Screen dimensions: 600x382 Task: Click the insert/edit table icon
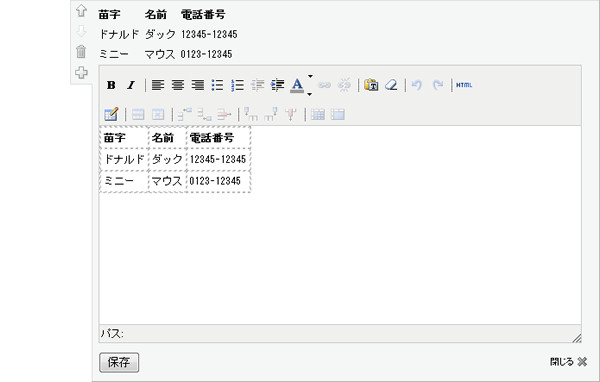(x=111, y=114)
